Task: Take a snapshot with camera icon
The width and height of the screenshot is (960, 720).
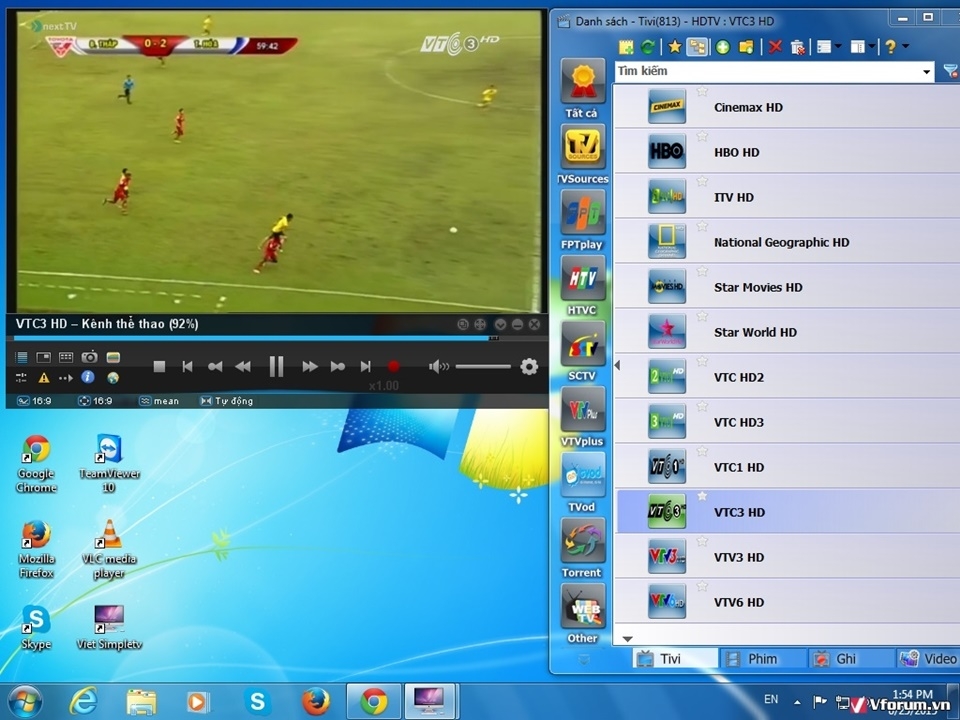Action: click(x=89, y=357)
